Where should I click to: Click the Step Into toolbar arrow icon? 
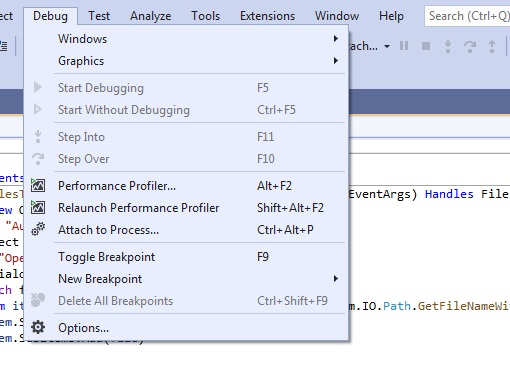[448, 46]
